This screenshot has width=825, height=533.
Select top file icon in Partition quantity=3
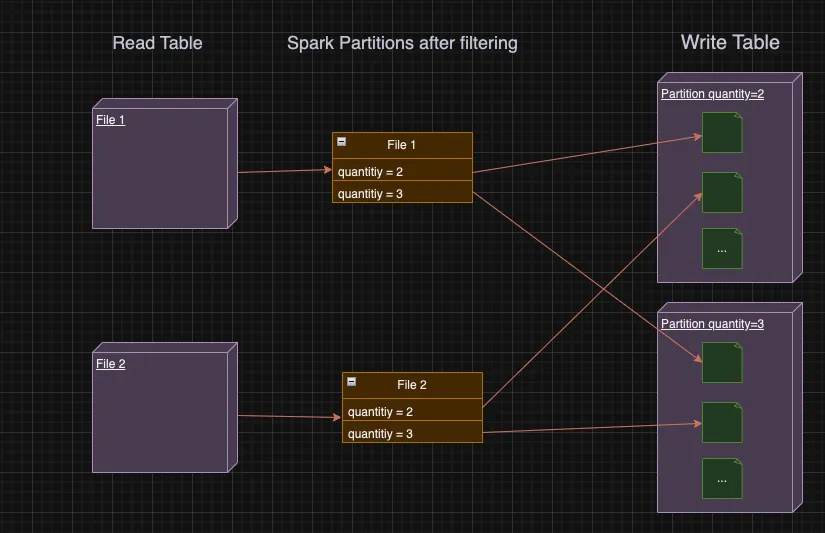[x=722, y=363]
